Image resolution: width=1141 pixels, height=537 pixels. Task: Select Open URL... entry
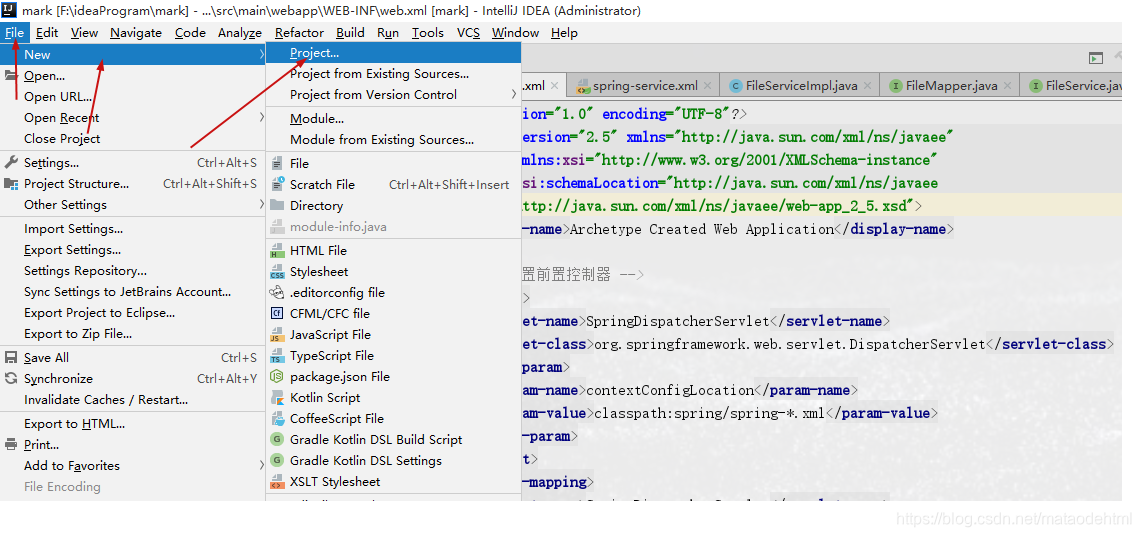point(132,97)
